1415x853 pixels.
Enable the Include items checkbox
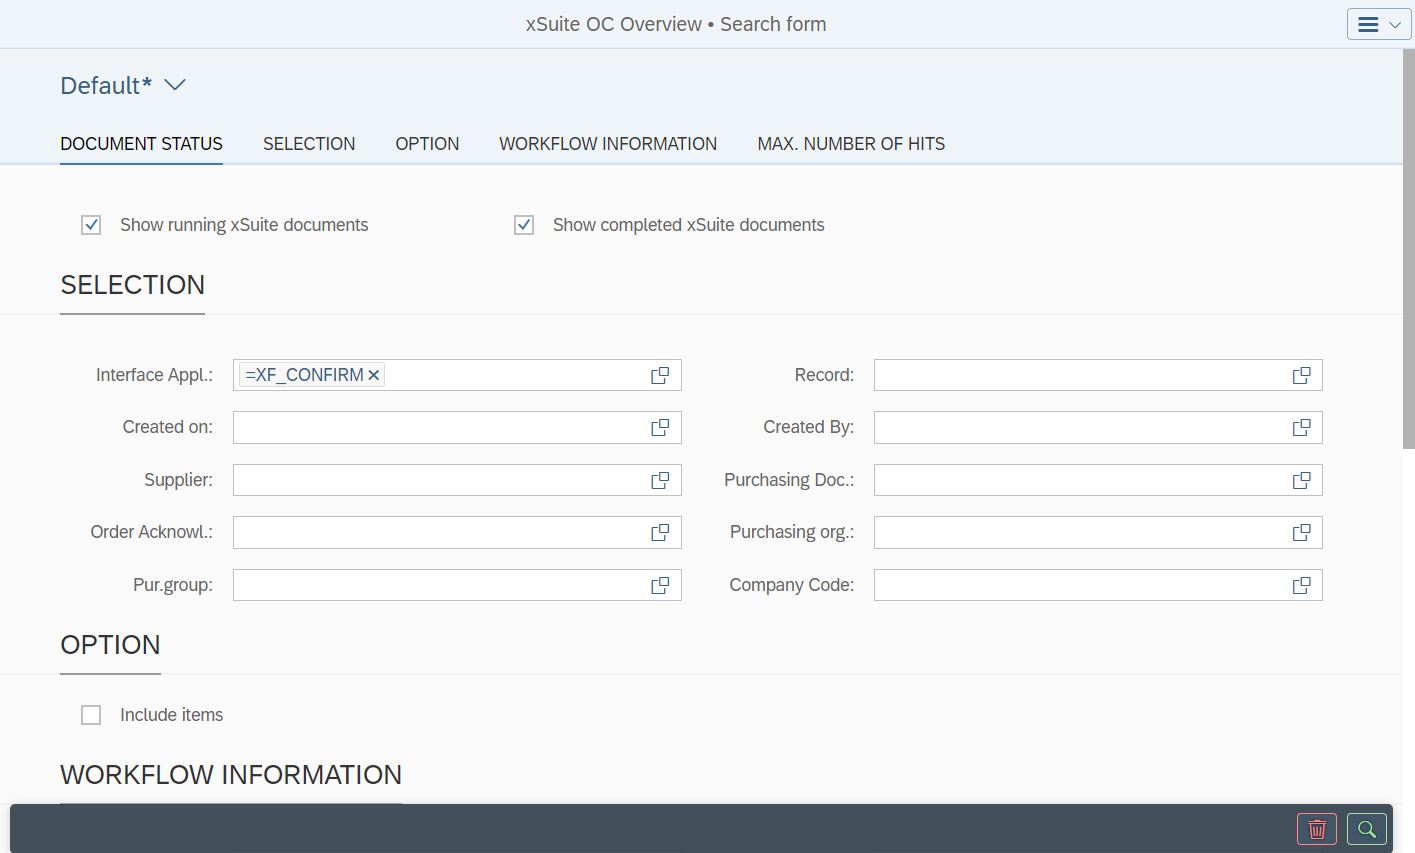pyautogui.click(x=91, y=715)
